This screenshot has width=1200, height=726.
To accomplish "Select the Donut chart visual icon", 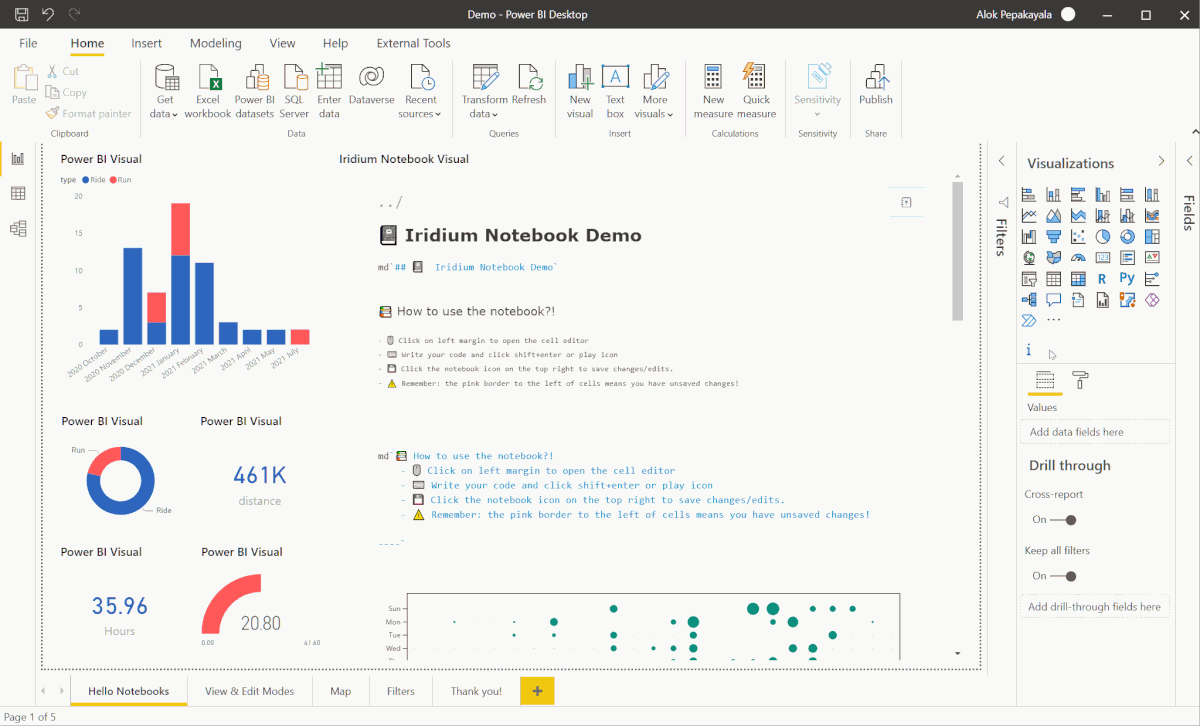I will pyautogui.click(x=1129, y=236).
